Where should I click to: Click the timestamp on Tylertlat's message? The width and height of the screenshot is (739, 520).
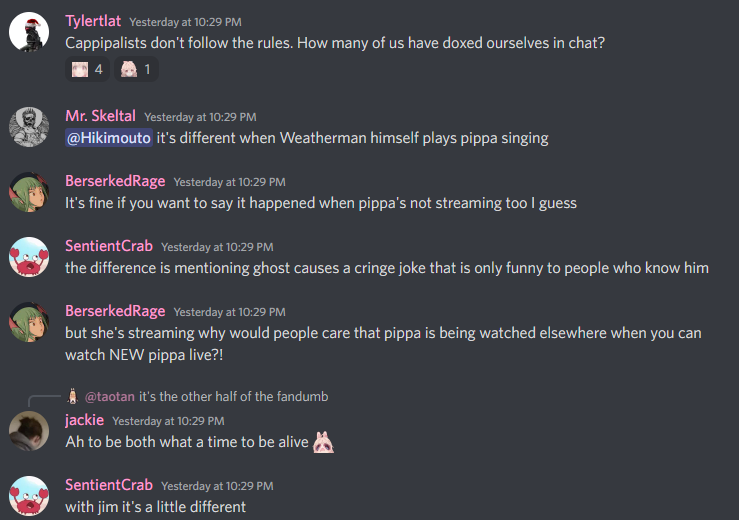click(185, 22)
